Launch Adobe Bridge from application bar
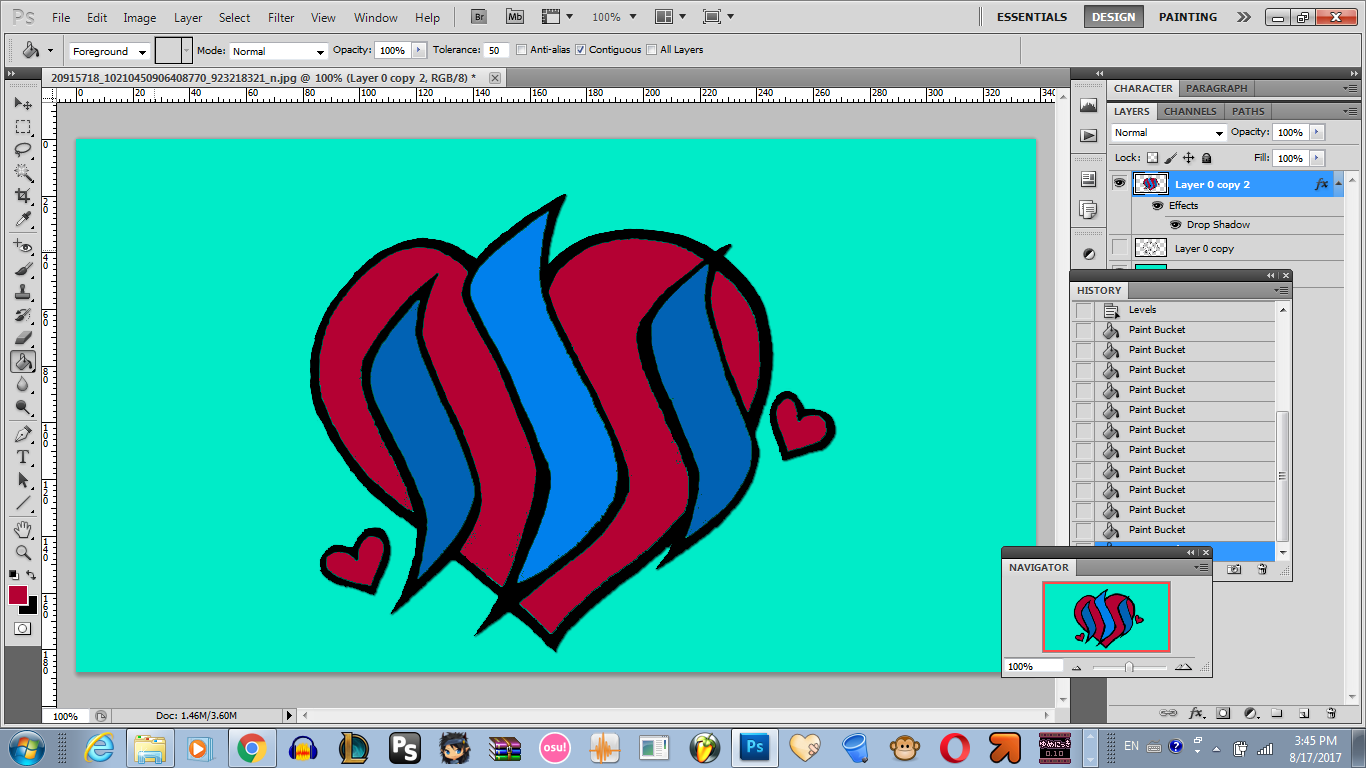The height and width of the screenshot is (768, 1366). [479, 17]
